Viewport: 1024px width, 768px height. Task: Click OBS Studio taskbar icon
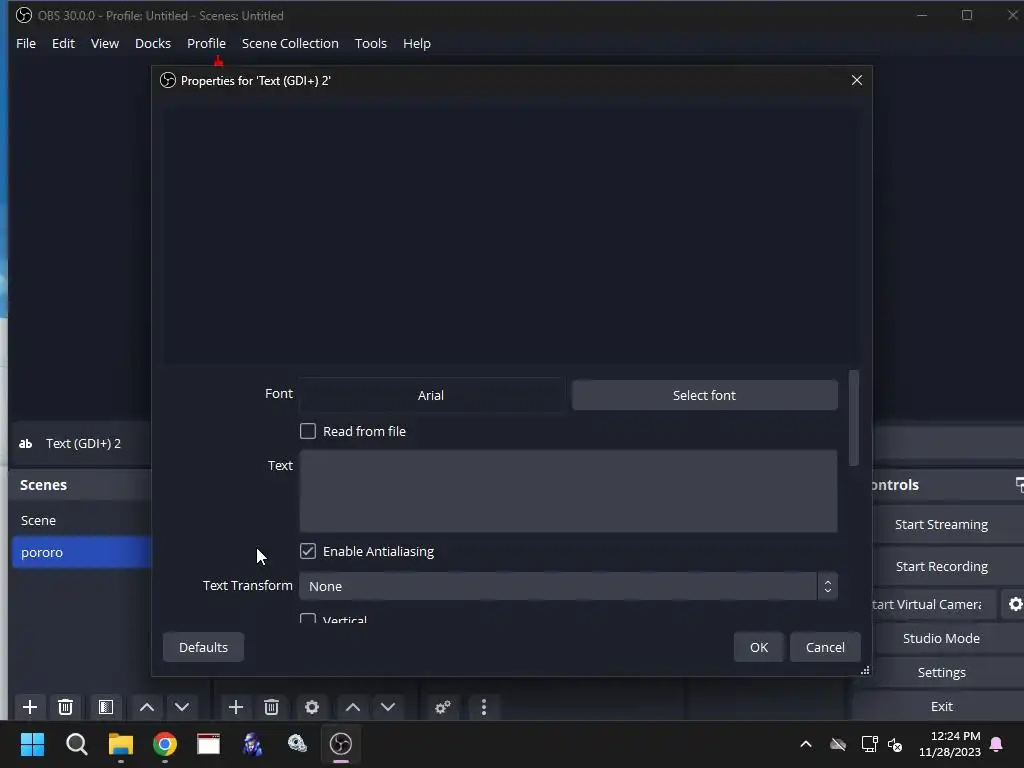(341, 744)
